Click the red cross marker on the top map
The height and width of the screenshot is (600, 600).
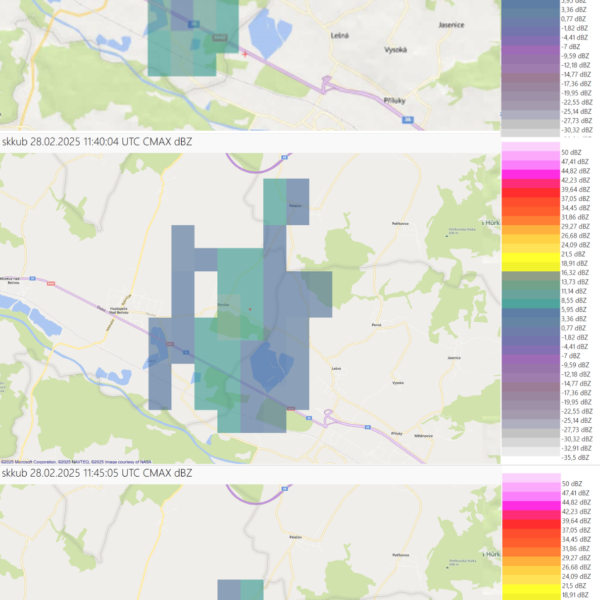pyautogui.click(x=245, y=54)
